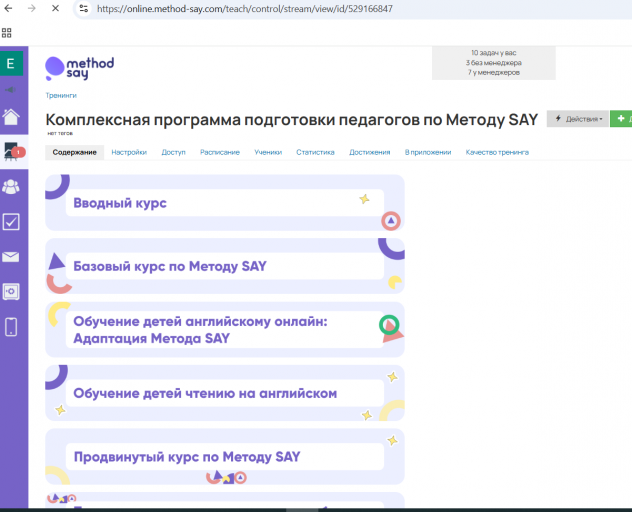
Task: Click the 'нет тегов' label under title
Action: tap(60, 133)
